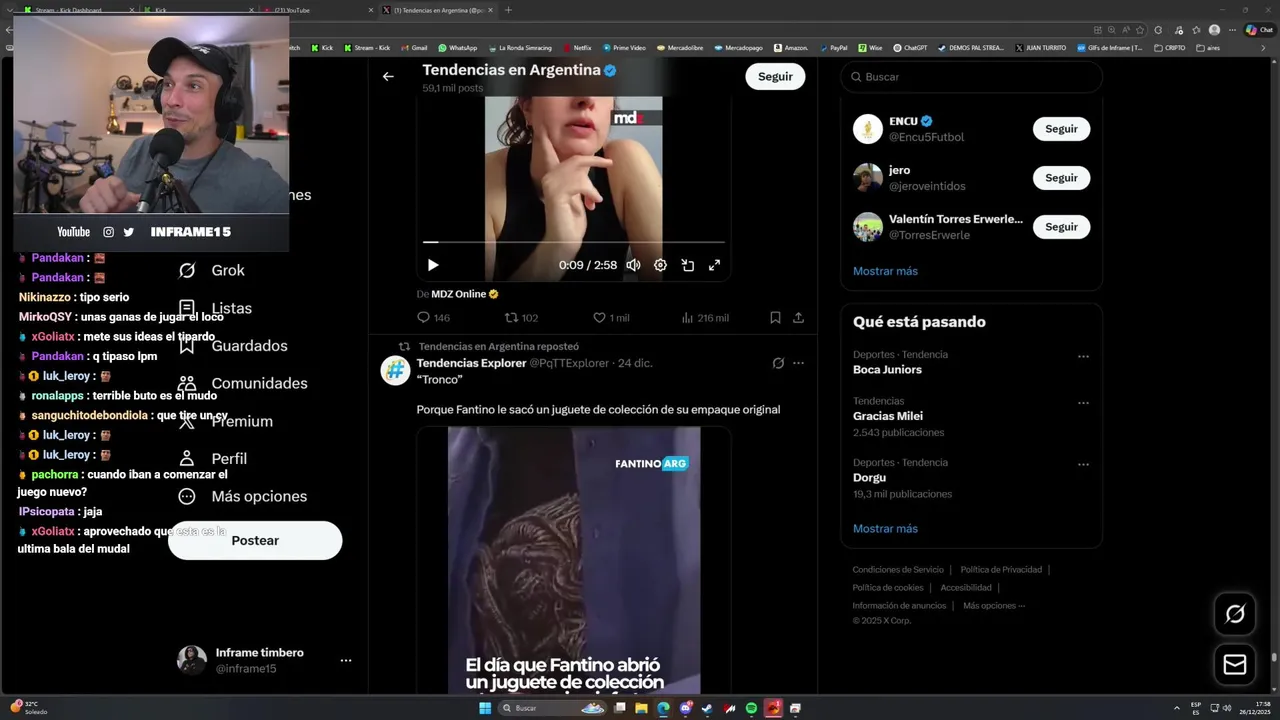
Task: Open Premium in the sidebar
Action: pos(225,421)
